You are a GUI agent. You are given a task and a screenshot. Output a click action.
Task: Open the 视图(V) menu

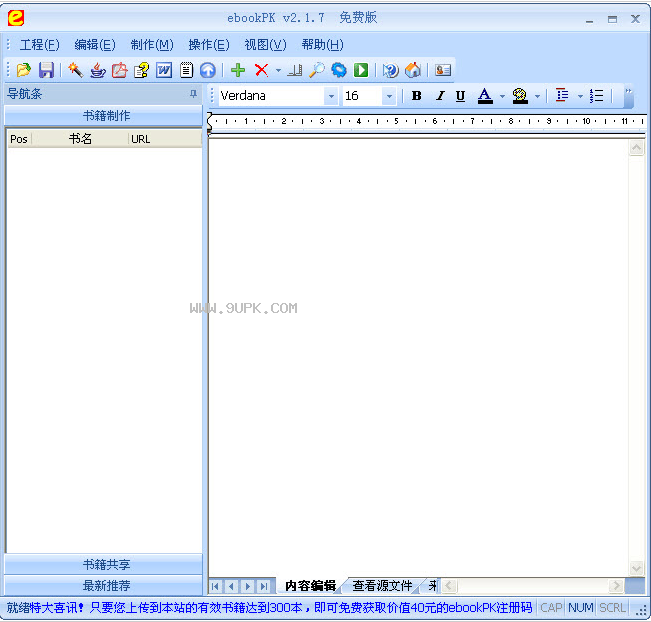pos(265,44)
